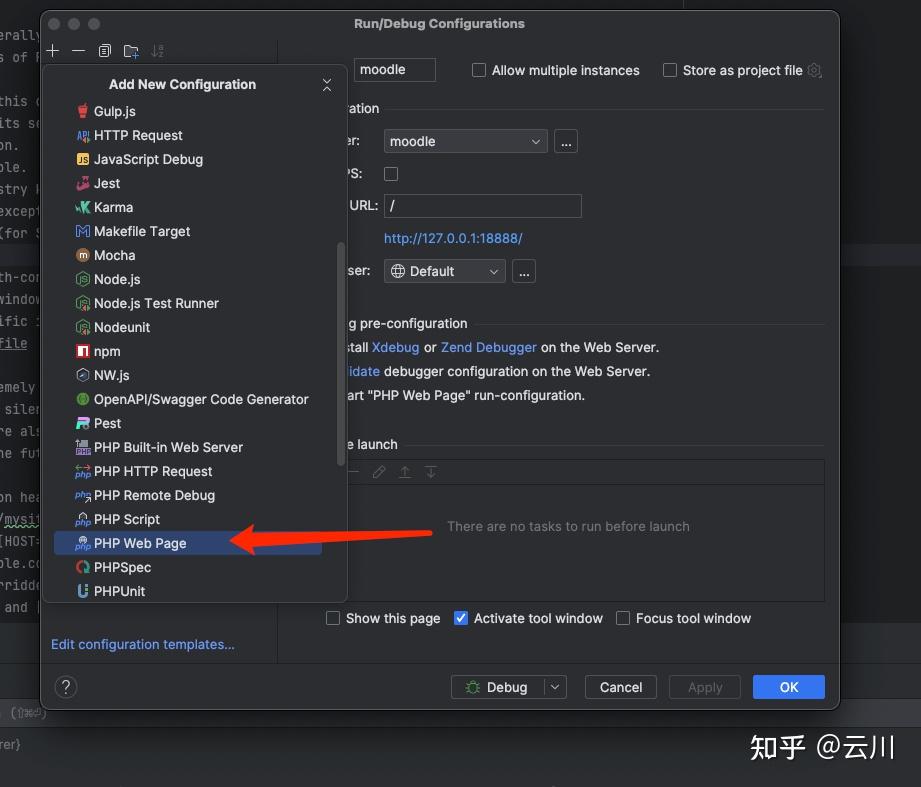Choose OpenAPI/Swagger Code Generator
Screen dimensions: 921x787
(x=188, y=399)
